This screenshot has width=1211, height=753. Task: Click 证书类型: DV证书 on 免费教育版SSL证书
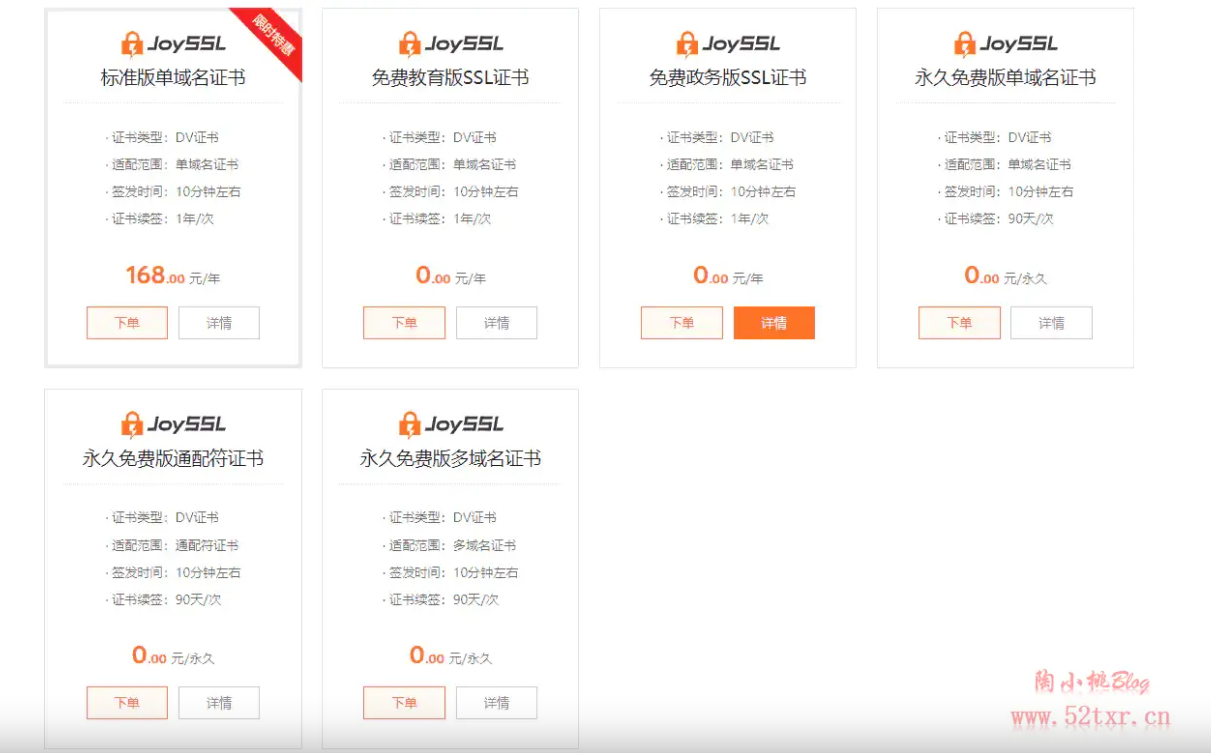click(439, 137)
